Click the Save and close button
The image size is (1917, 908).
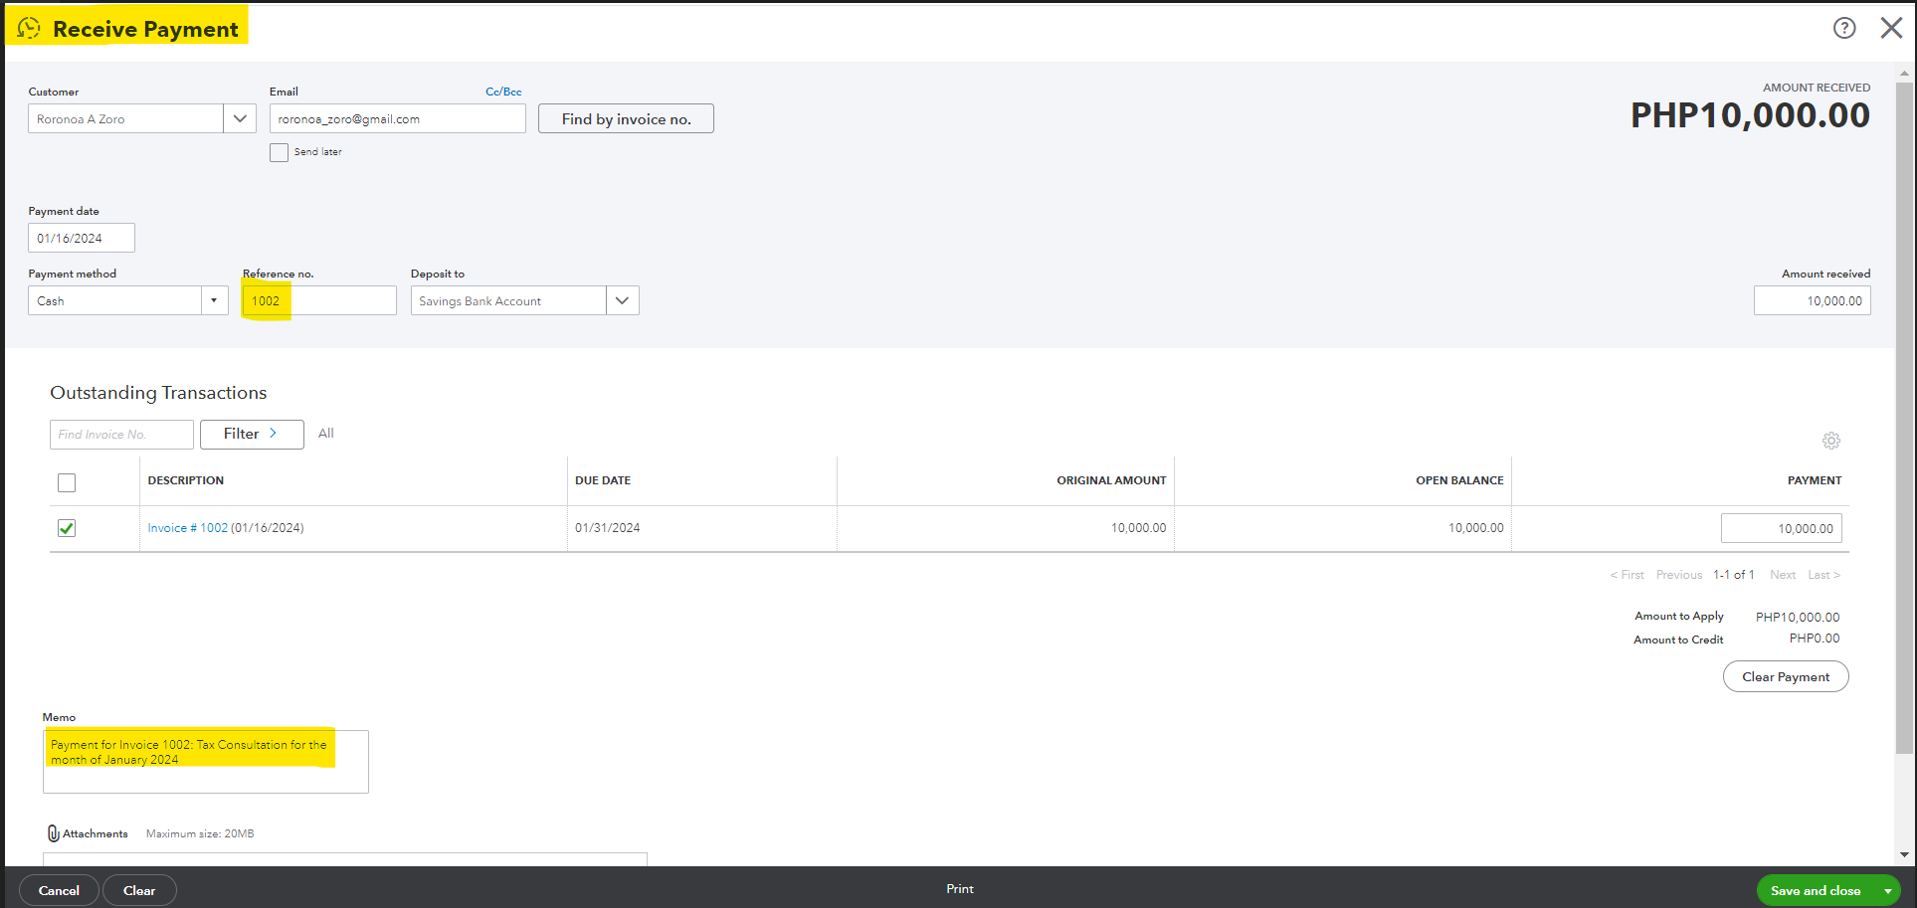tap(1816, 891)
